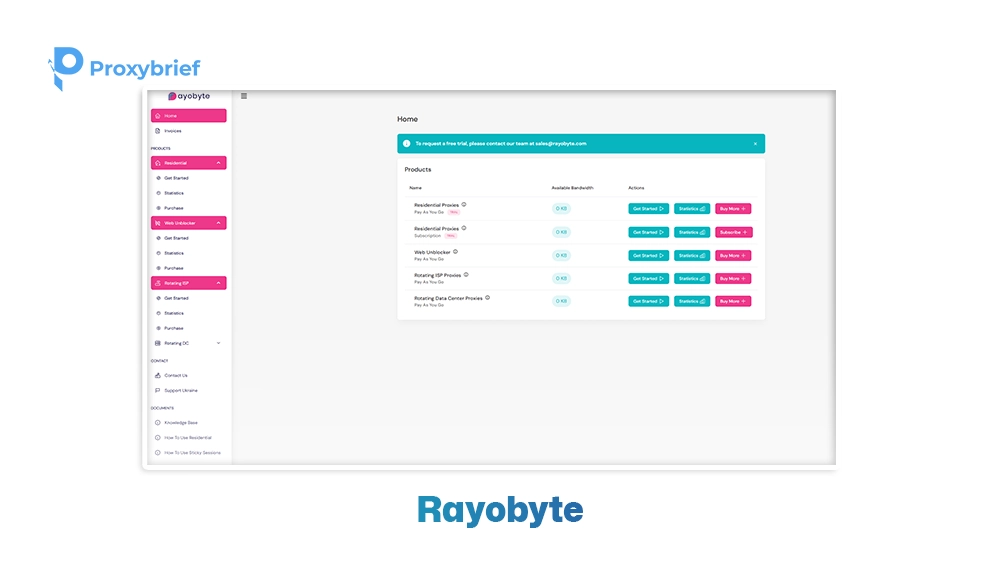Click info icon beside Residential Proxies Pay As You Go

(464, 205)
